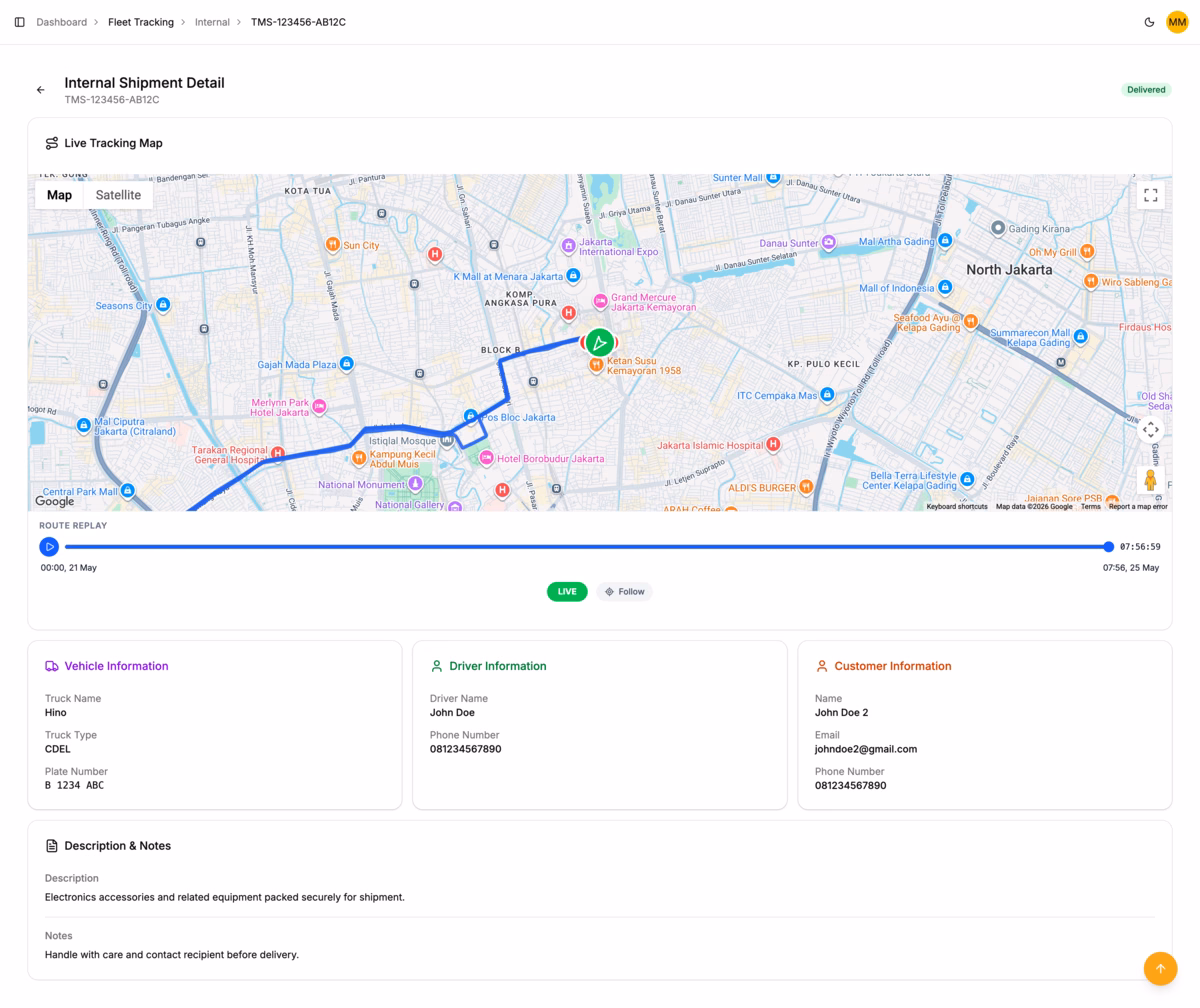The height and width of the screenshot is (1008, 1200).
Task: Click the Delivered status badge
Action: click(1146, 90)
